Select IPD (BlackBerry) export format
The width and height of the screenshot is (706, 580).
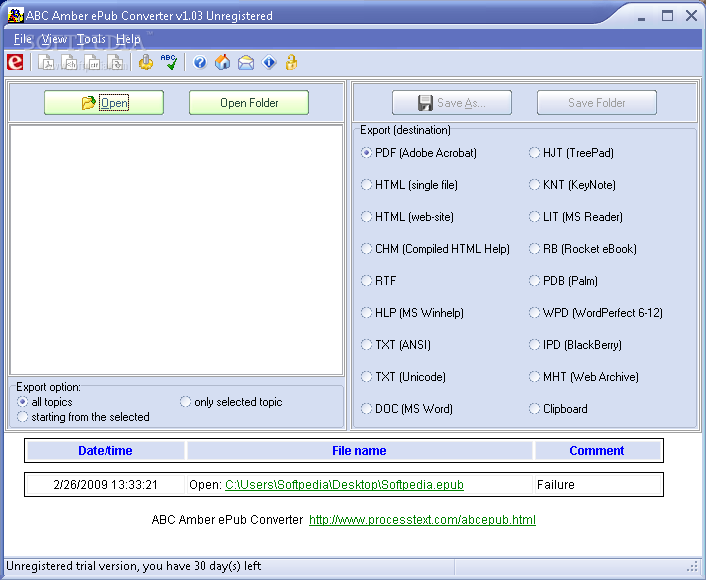coord(575,344)
